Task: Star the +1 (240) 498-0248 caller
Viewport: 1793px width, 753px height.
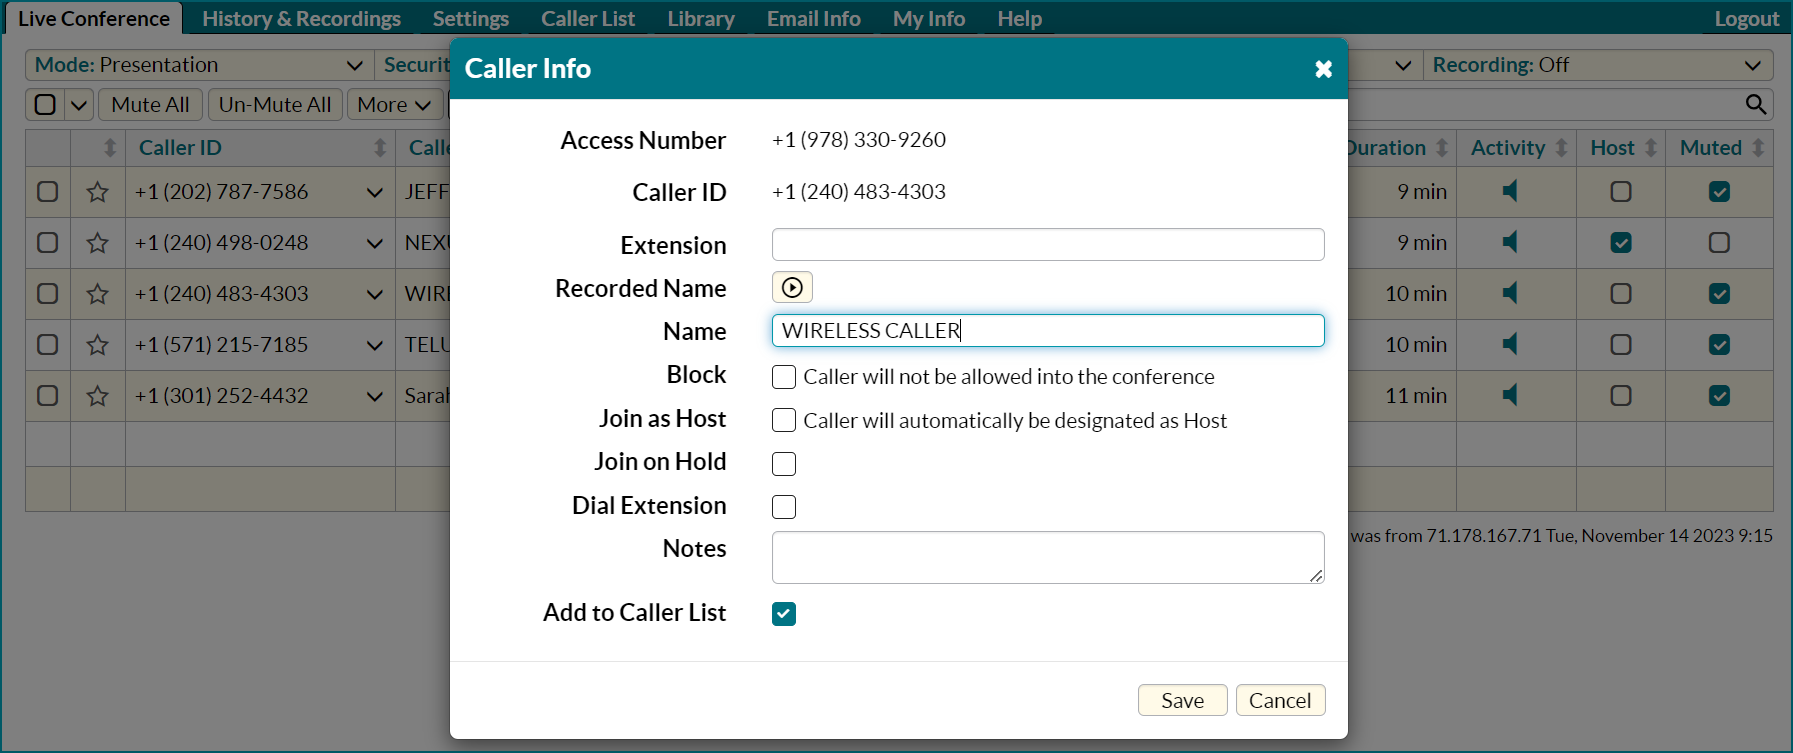Action: tap(97, 243)
